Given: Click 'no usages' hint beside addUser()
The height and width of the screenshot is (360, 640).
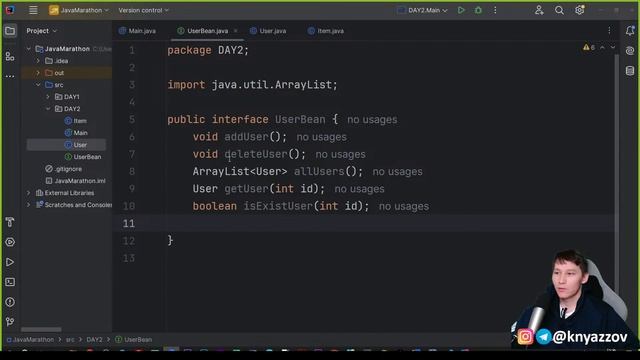Looking at the screenshot, I should pyautogui.click(x=322, y=137).
